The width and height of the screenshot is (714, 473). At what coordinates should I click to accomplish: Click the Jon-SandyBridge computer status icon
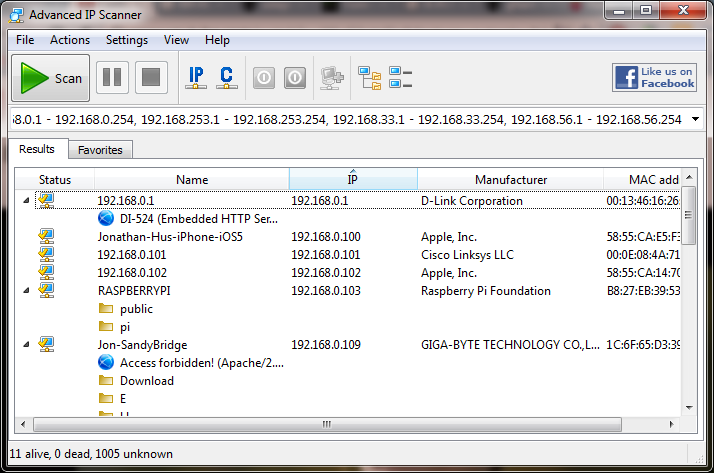click(46, 344)
